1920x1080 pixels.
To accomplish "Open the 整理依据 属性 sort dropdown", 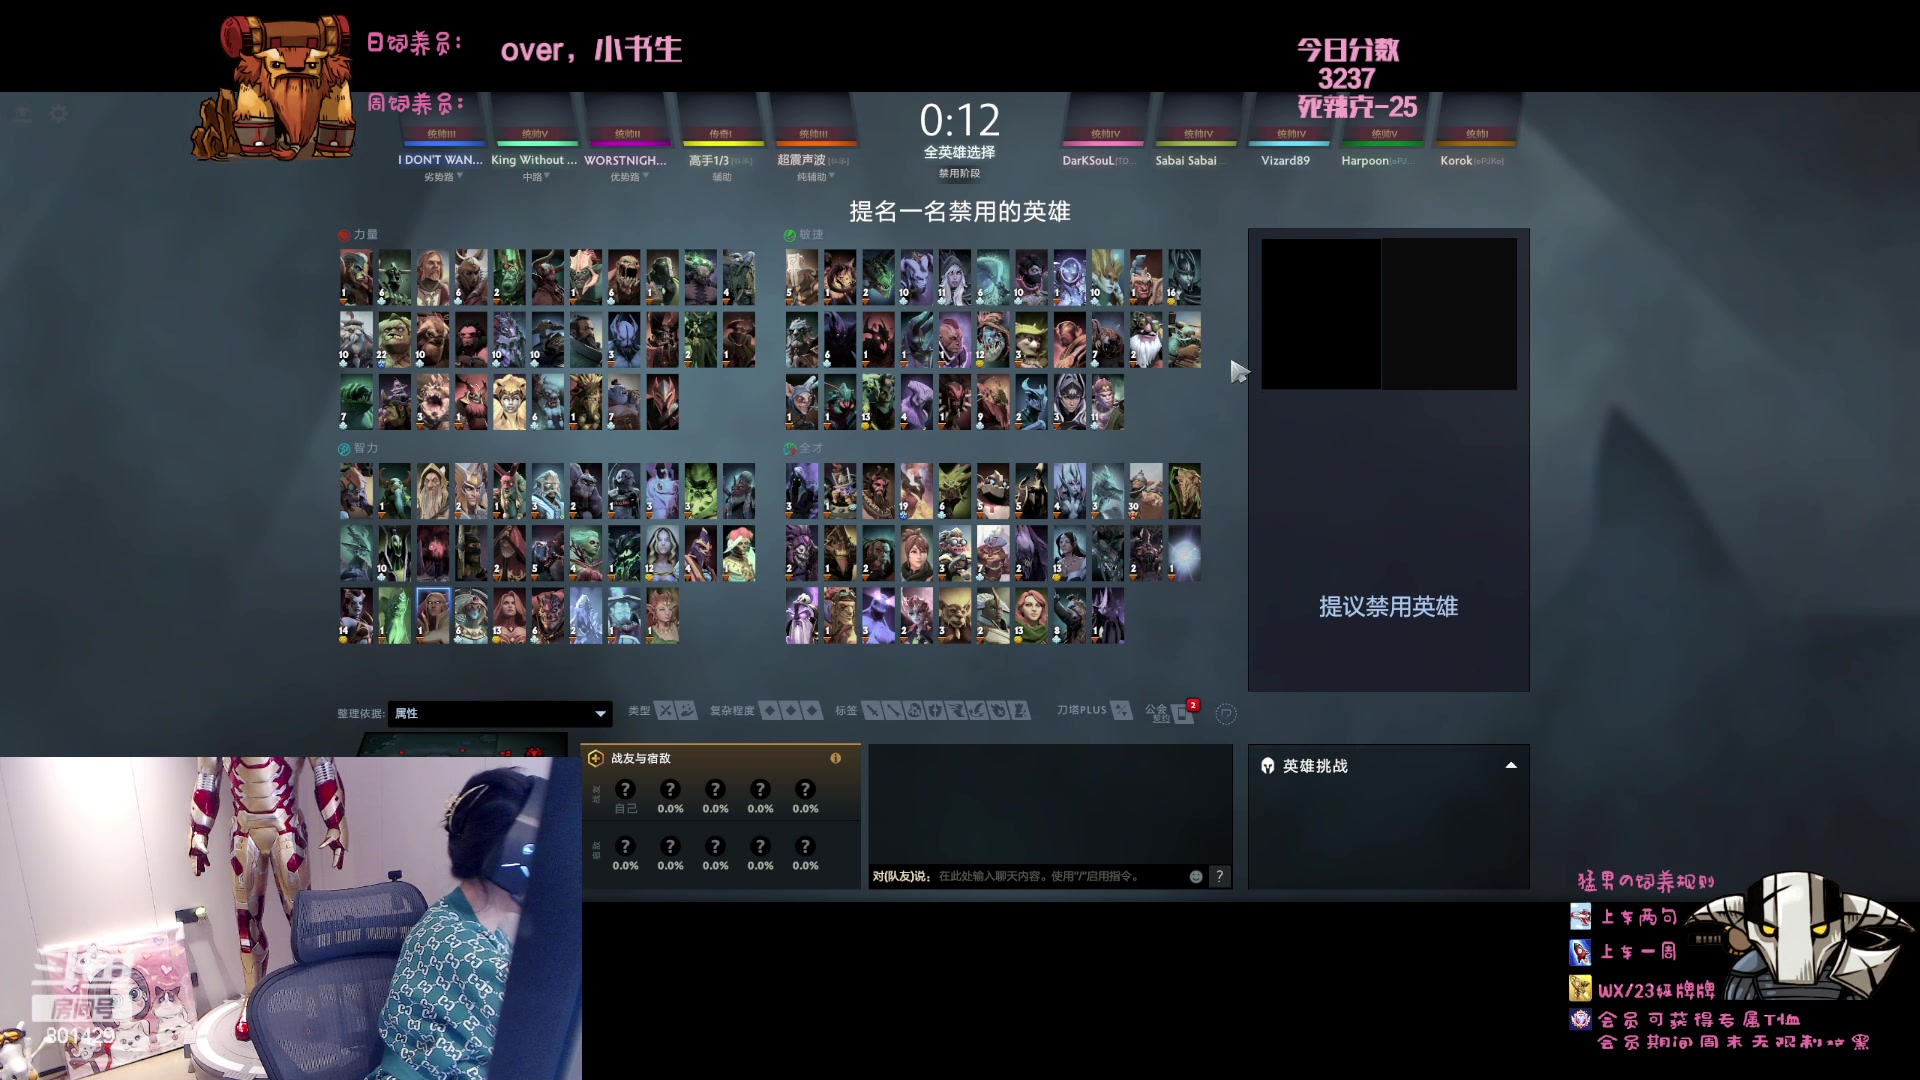I will point(499,713).
